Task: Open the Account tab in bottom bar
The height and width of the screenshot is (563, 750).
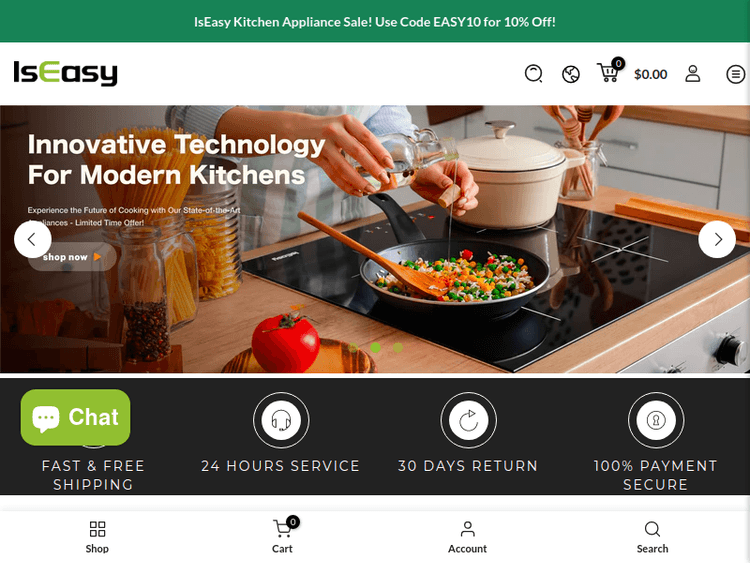Action: tap(467, 538)
